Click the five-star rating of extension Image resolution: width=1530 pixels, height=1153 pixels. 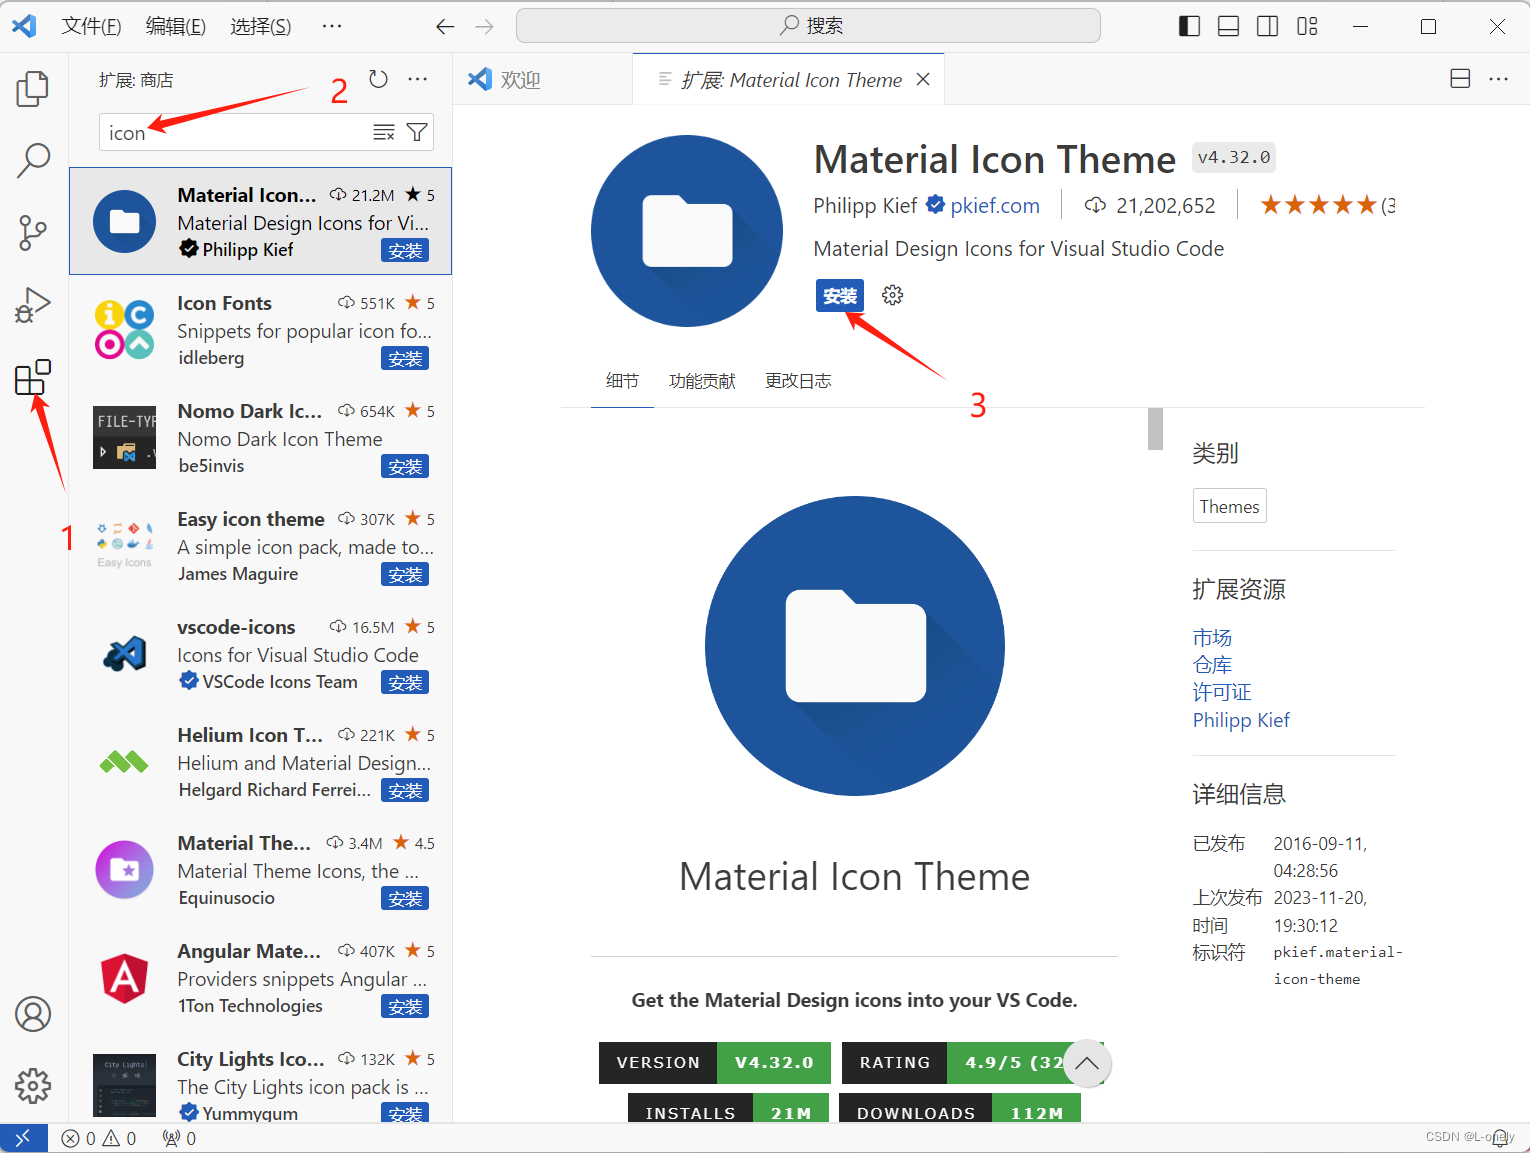(1318, 205)
